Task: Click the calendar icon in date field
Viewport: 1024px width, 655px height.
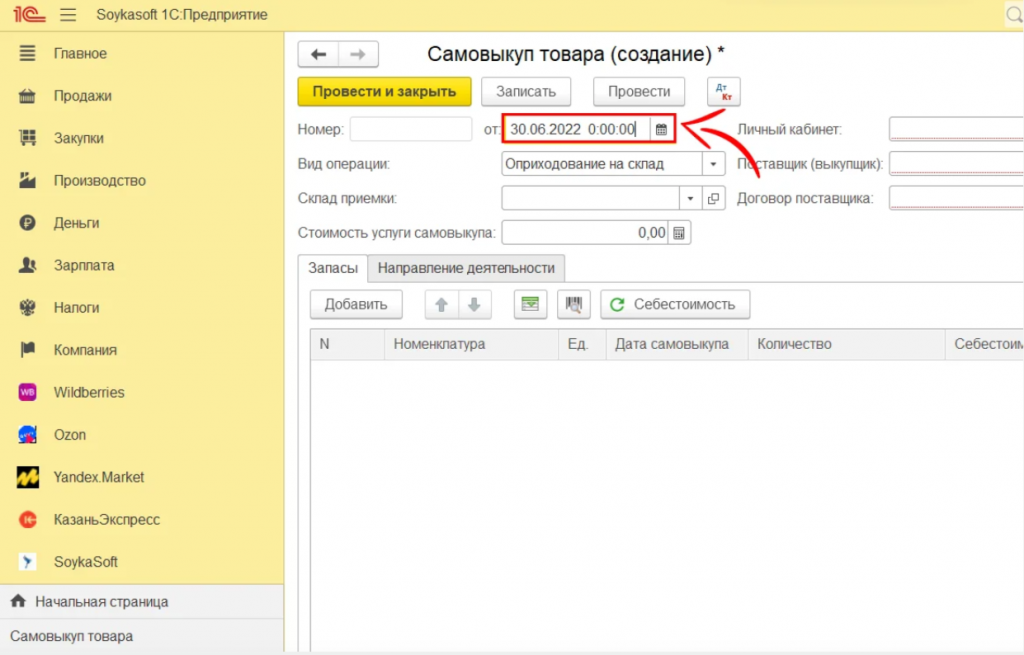Action: (660, 129)
